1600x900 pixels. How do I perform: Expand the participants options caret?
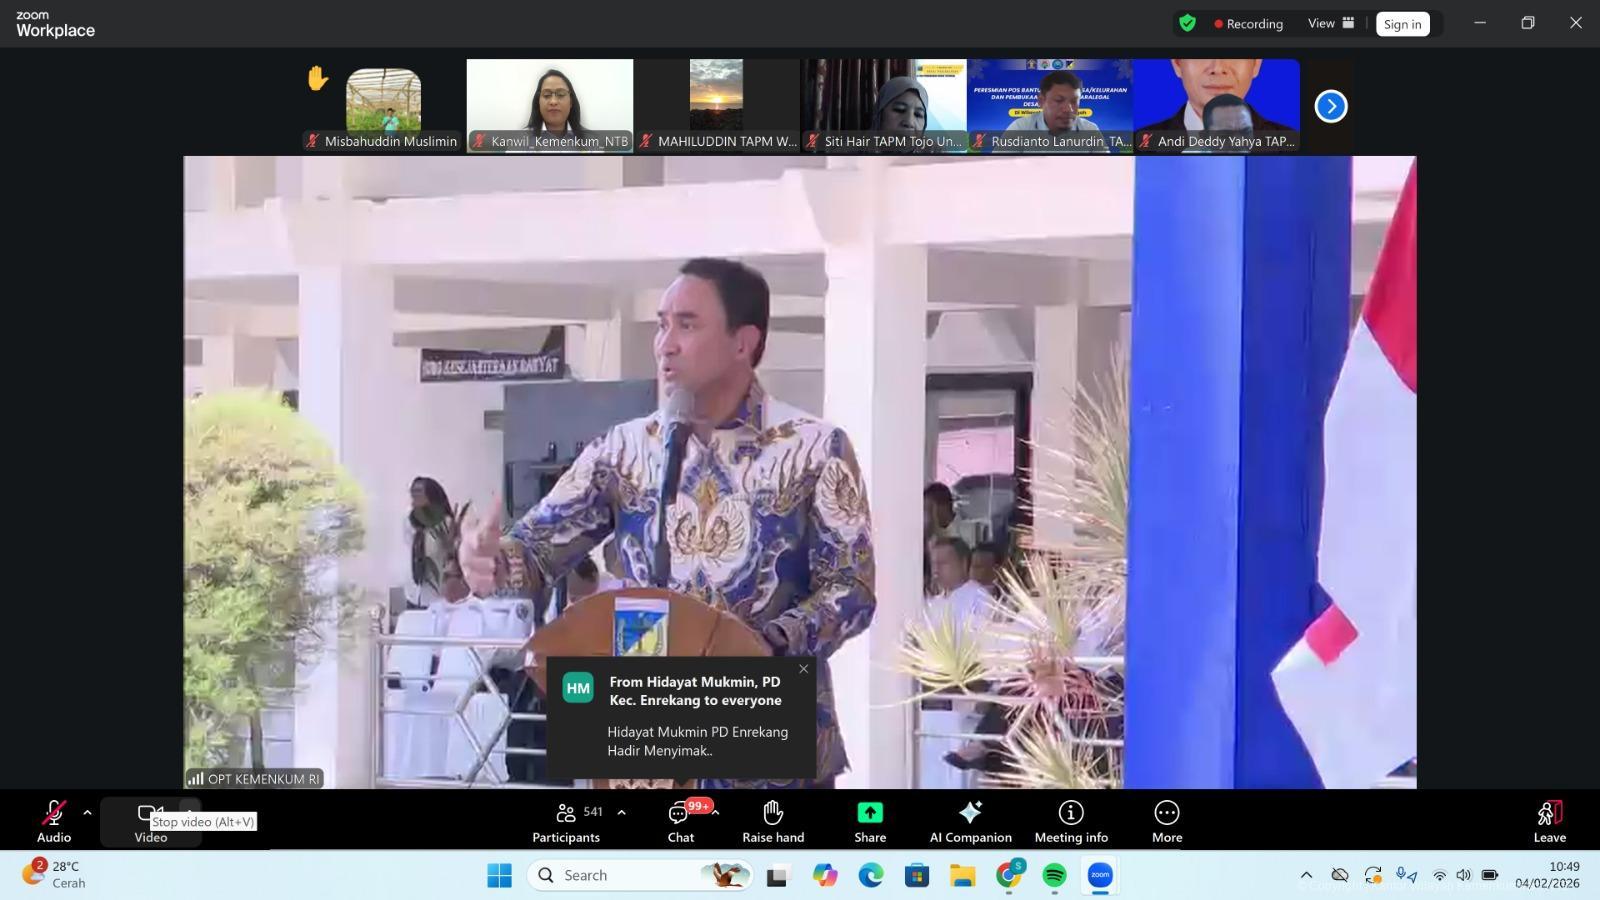[621, 812]
